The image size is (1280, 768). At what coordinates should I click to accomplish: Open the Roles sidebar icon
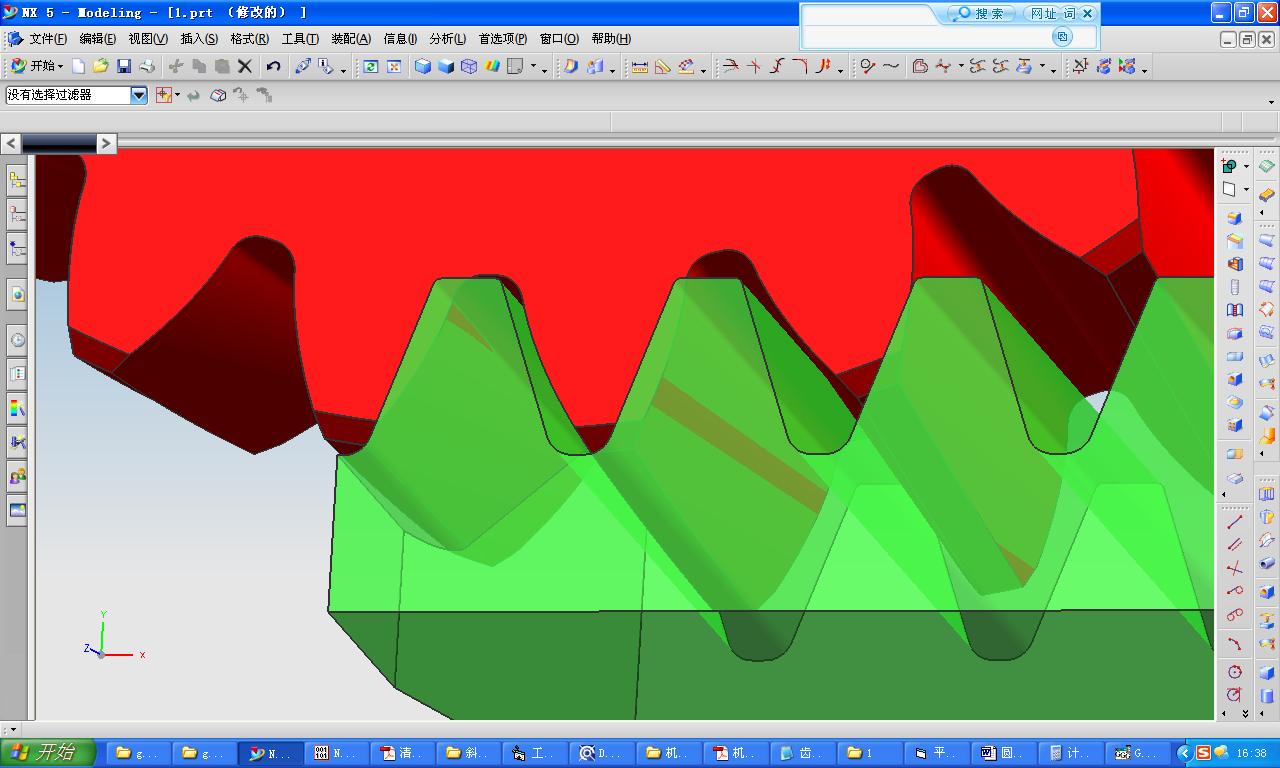tap(17, 476)
